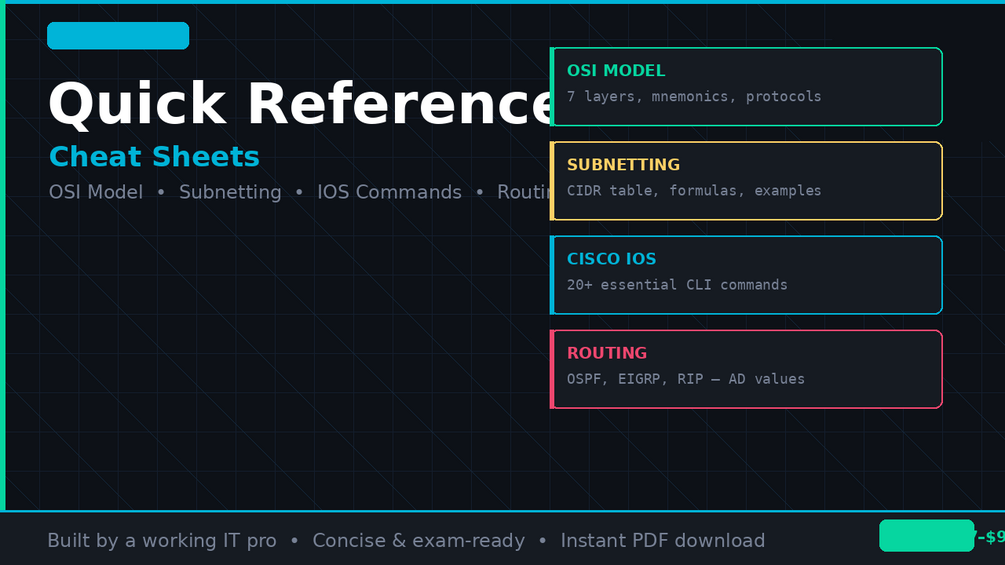The image size is (1005, 565).
Task: Click the green price text beside the footer button
Action: click(989, 537)
